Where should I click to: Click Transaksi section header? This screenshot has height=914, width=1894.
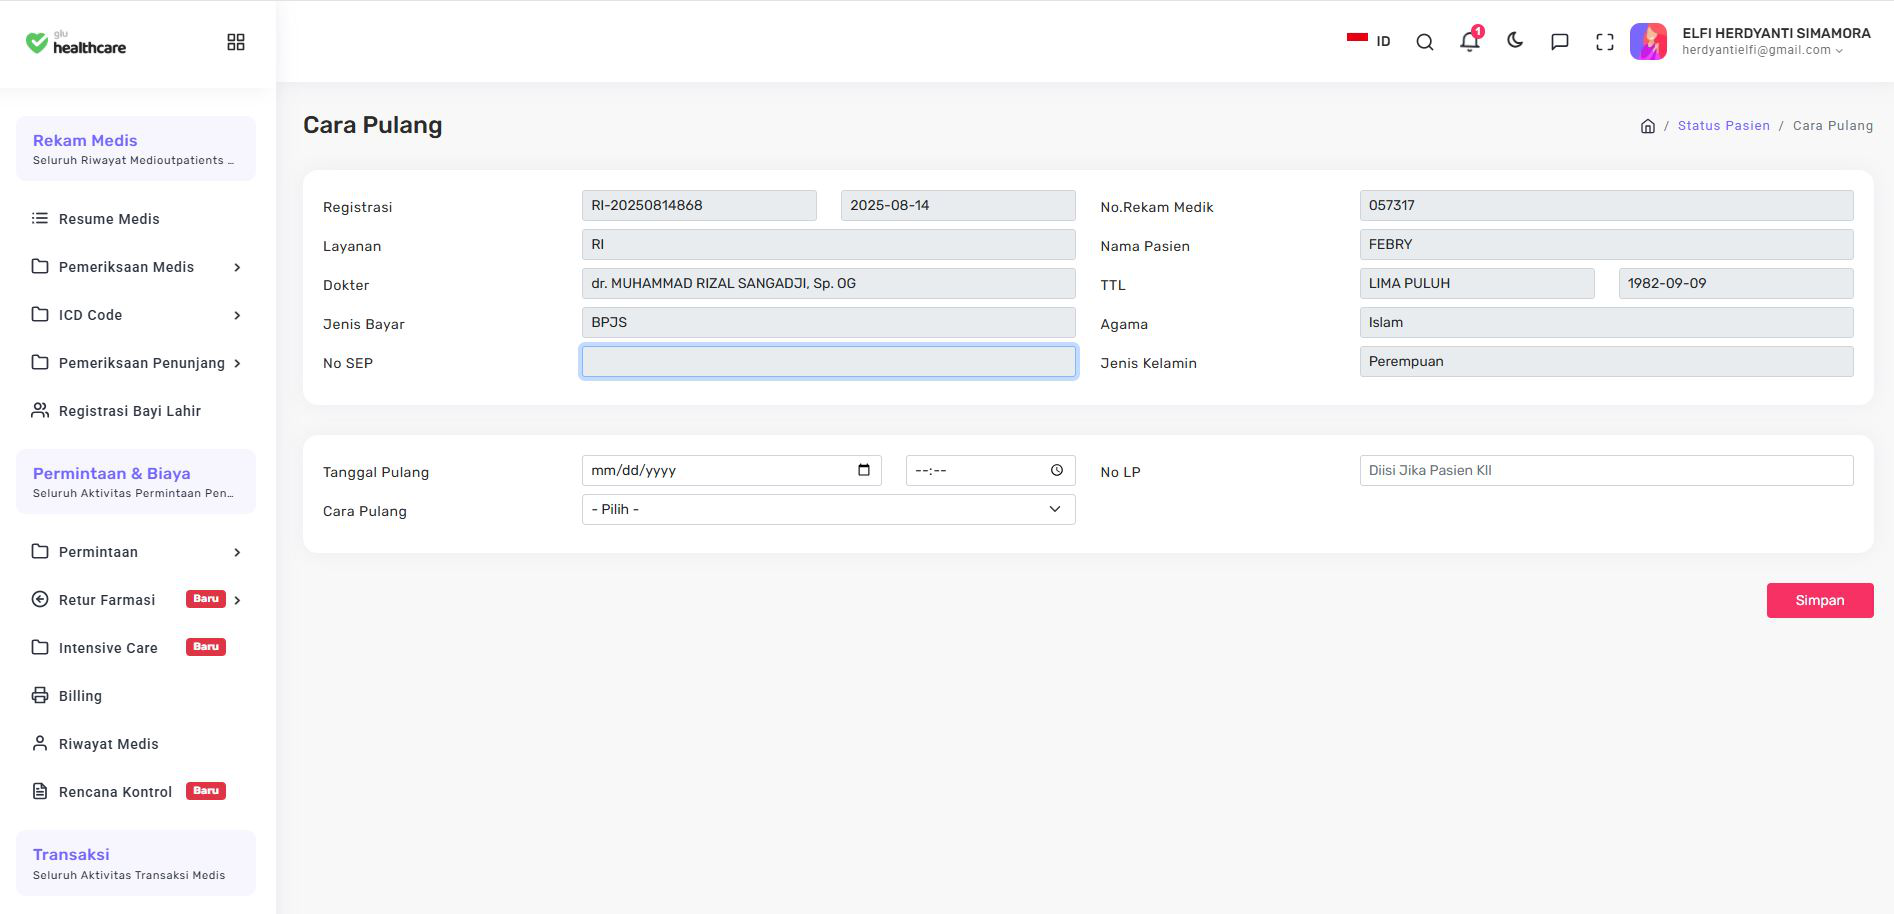tap(136, 863)
